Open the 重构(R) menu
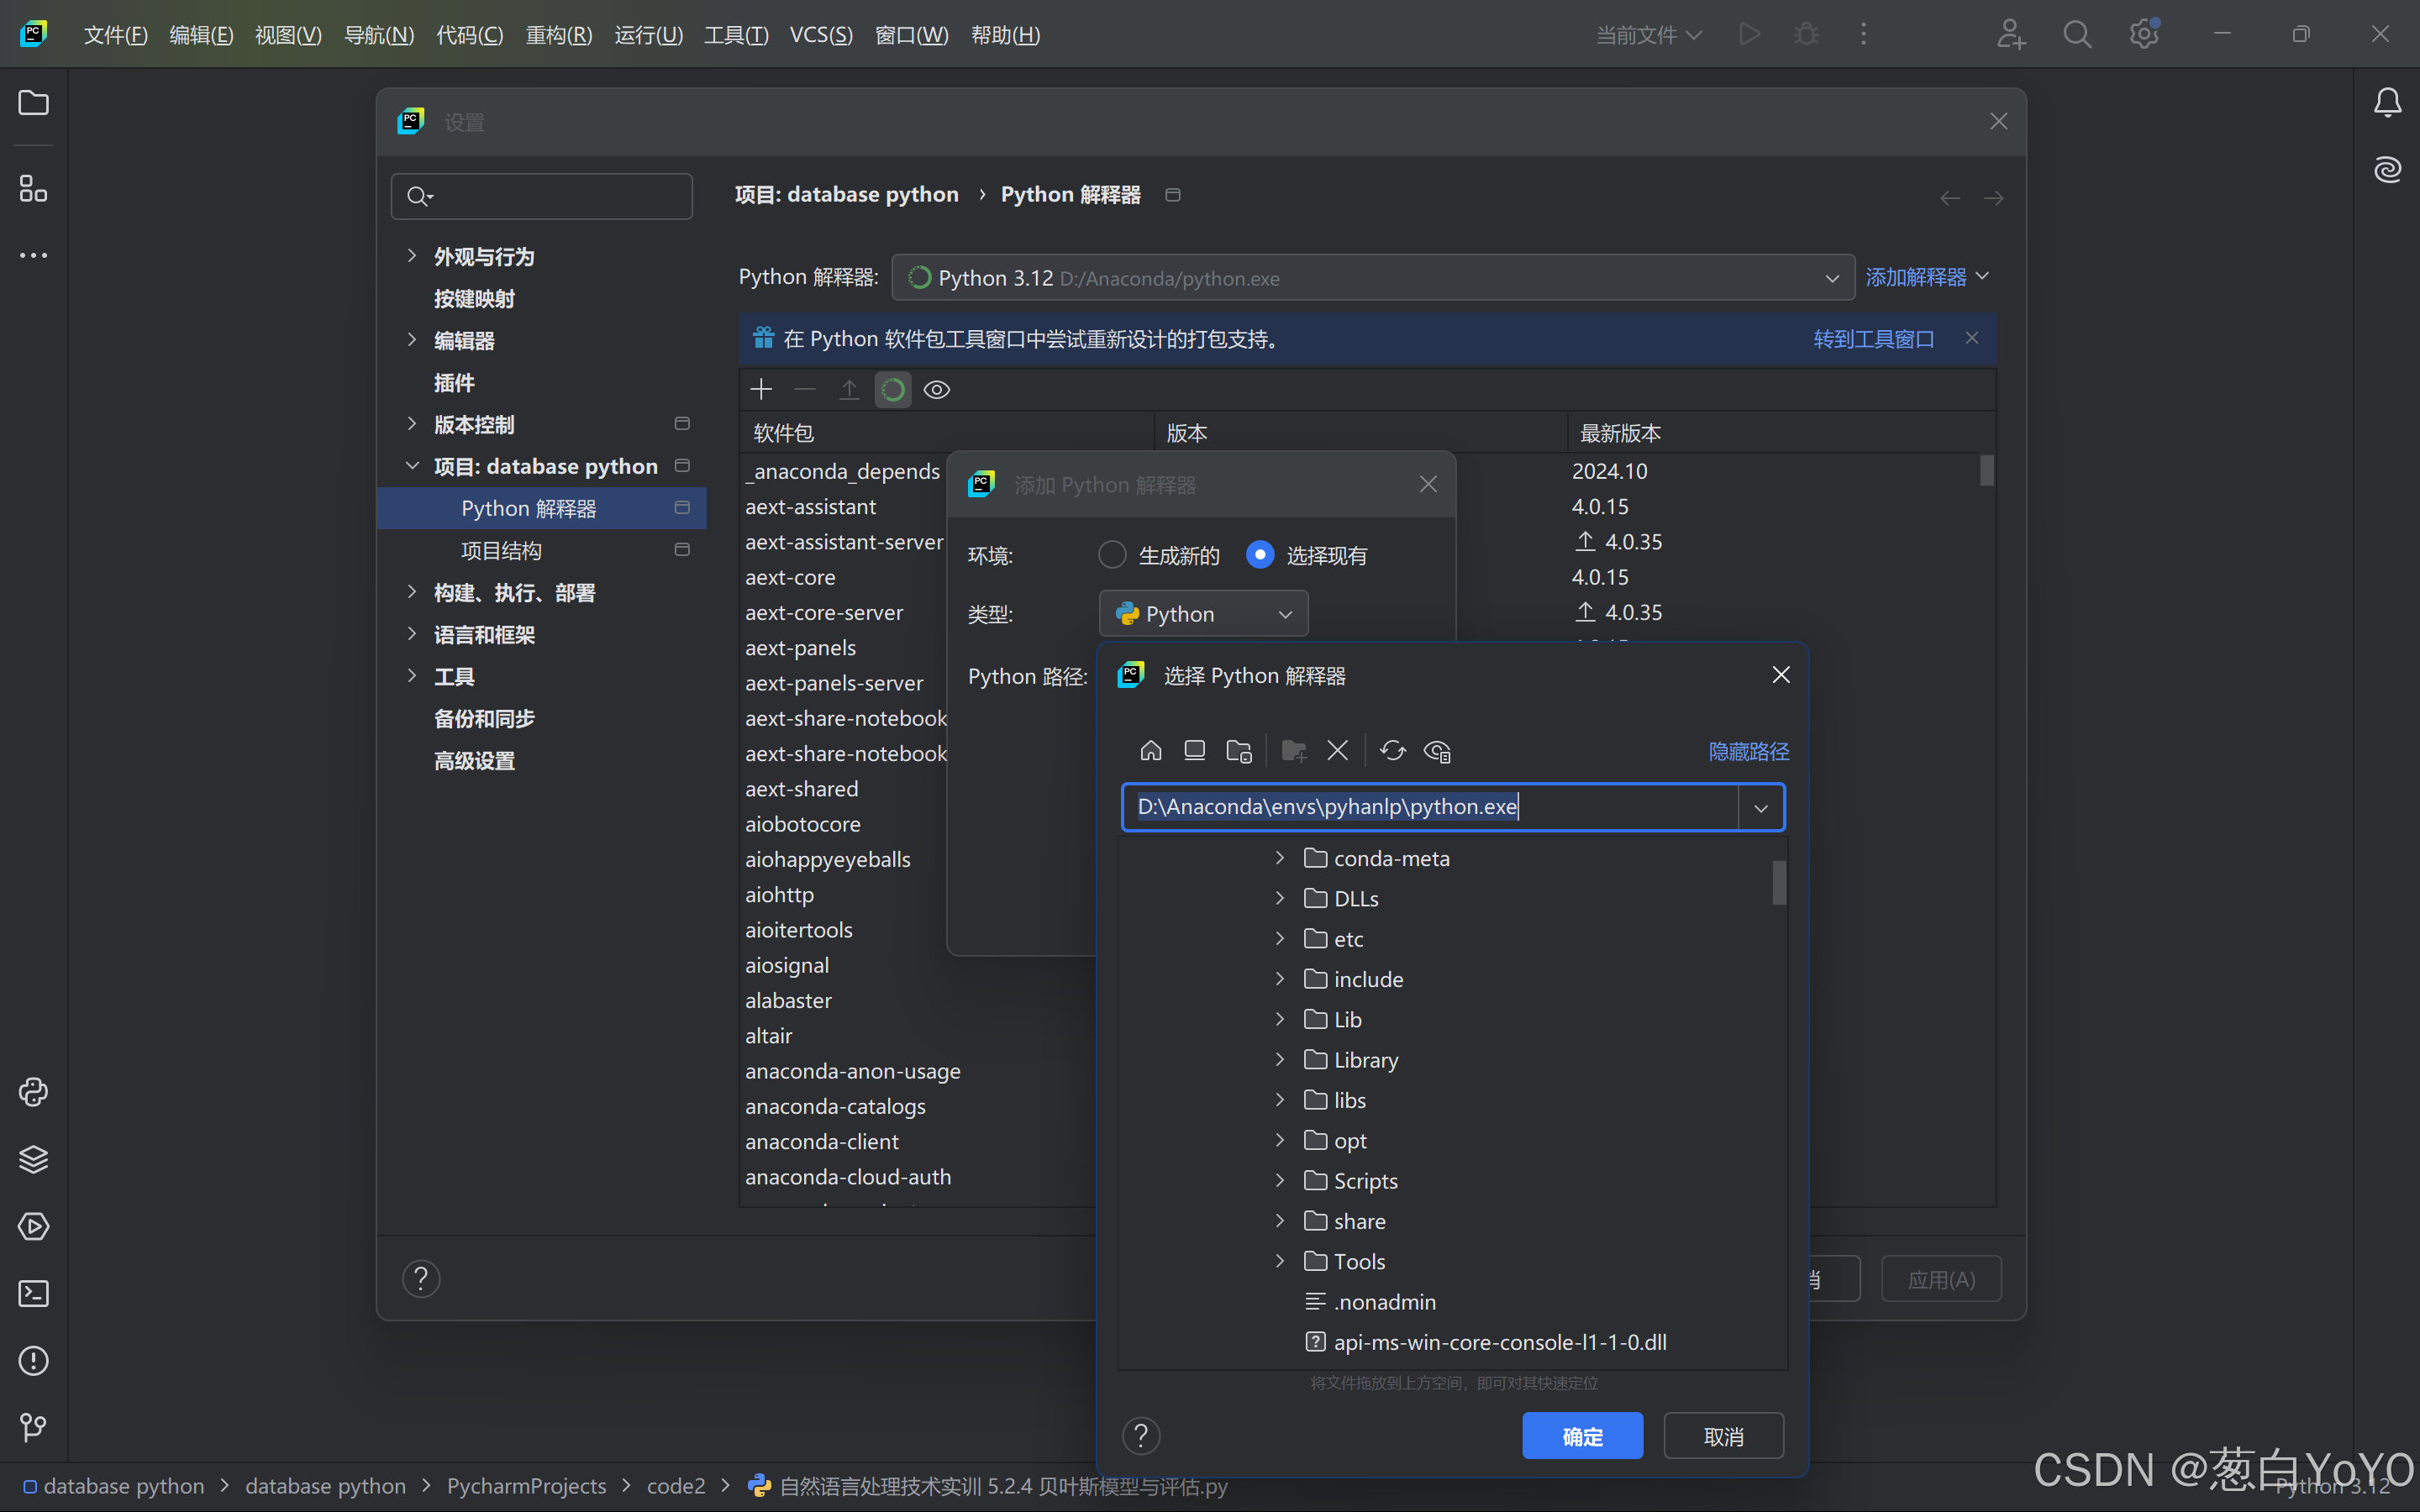The width and height of the screenshot is (2420, 1512). click(559, 35)
